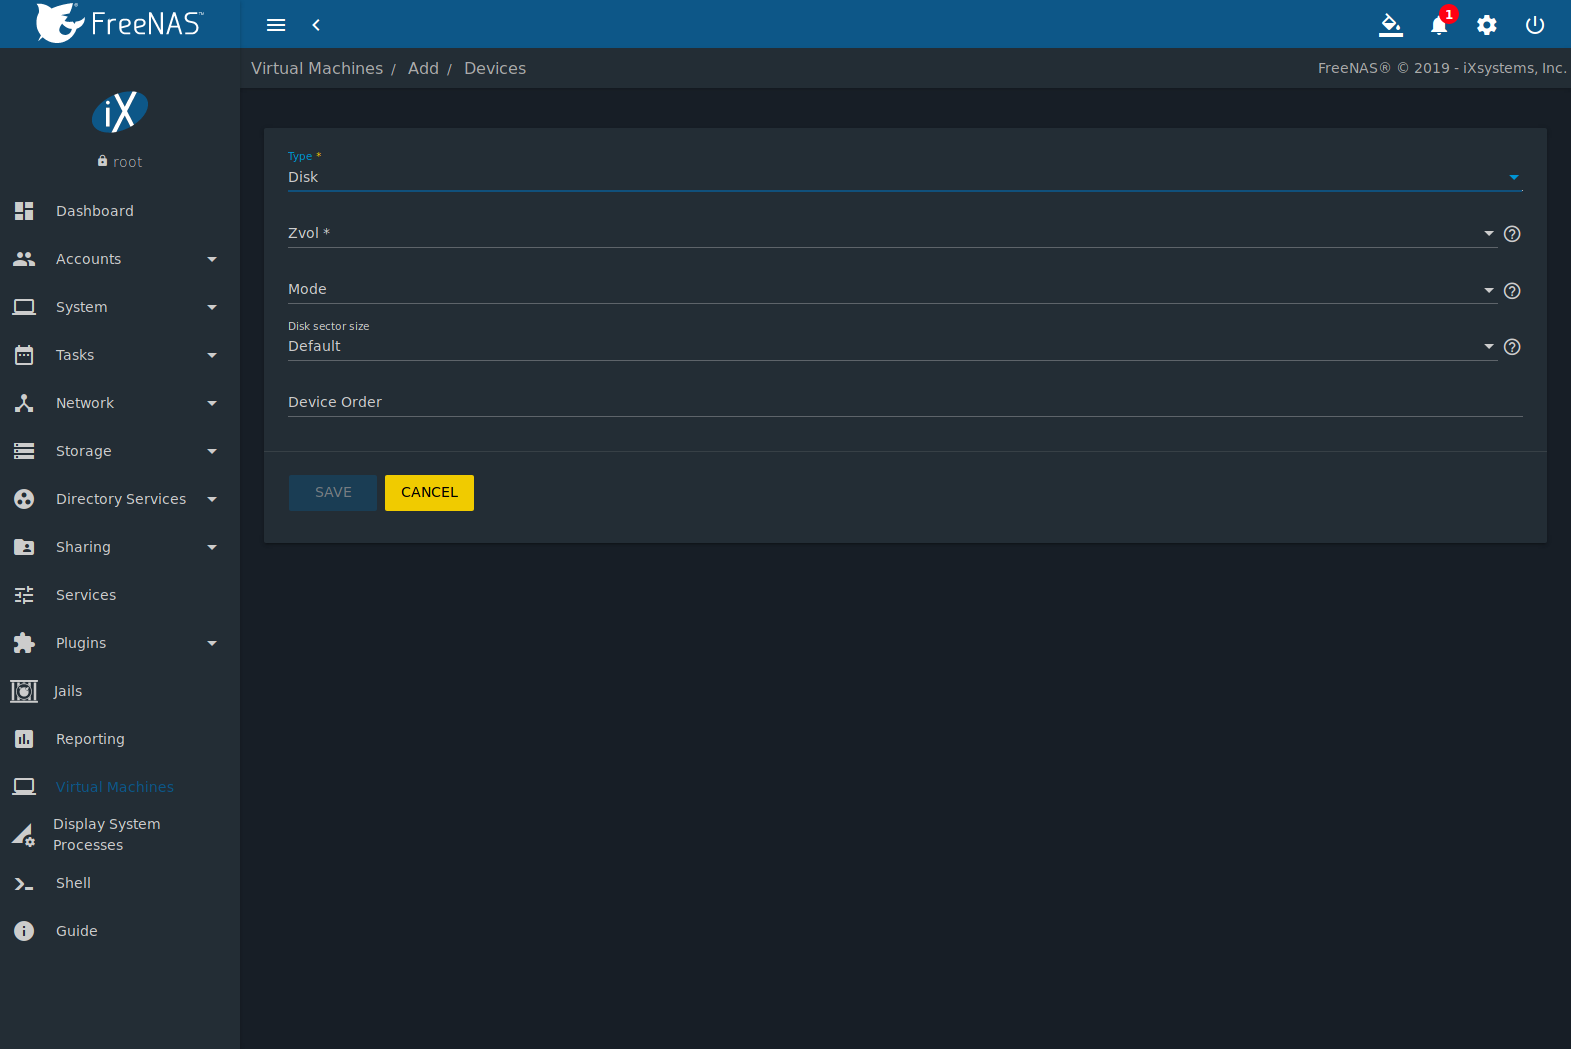
Task: Click the Add breadcrumb link
Action: pos(423,68)
